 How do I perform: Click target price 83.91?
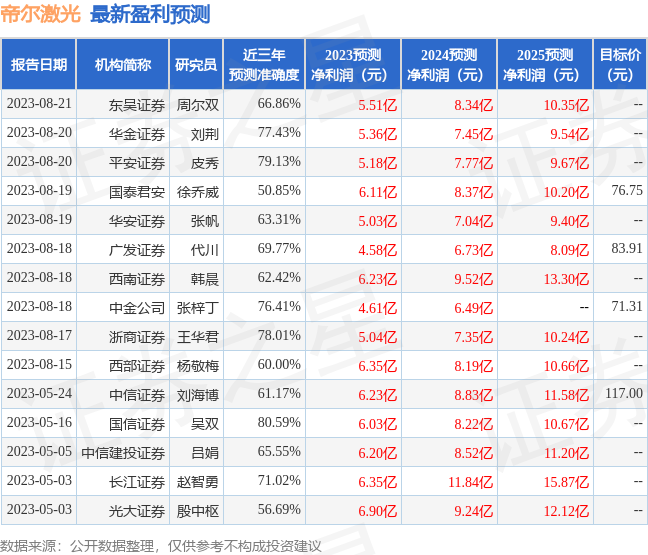coord(627,248)
